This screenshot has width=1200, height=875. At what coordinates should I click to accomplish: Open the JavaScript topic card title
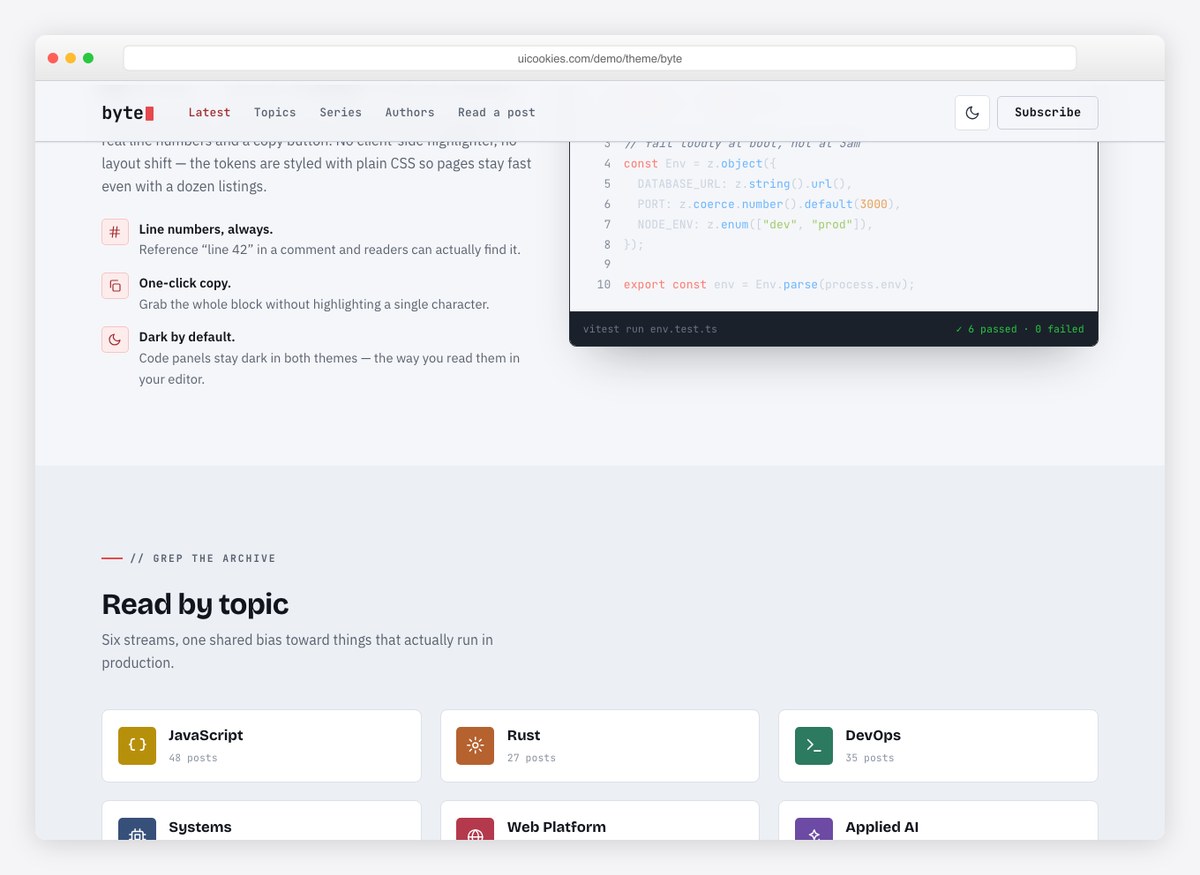pos(206,735)
